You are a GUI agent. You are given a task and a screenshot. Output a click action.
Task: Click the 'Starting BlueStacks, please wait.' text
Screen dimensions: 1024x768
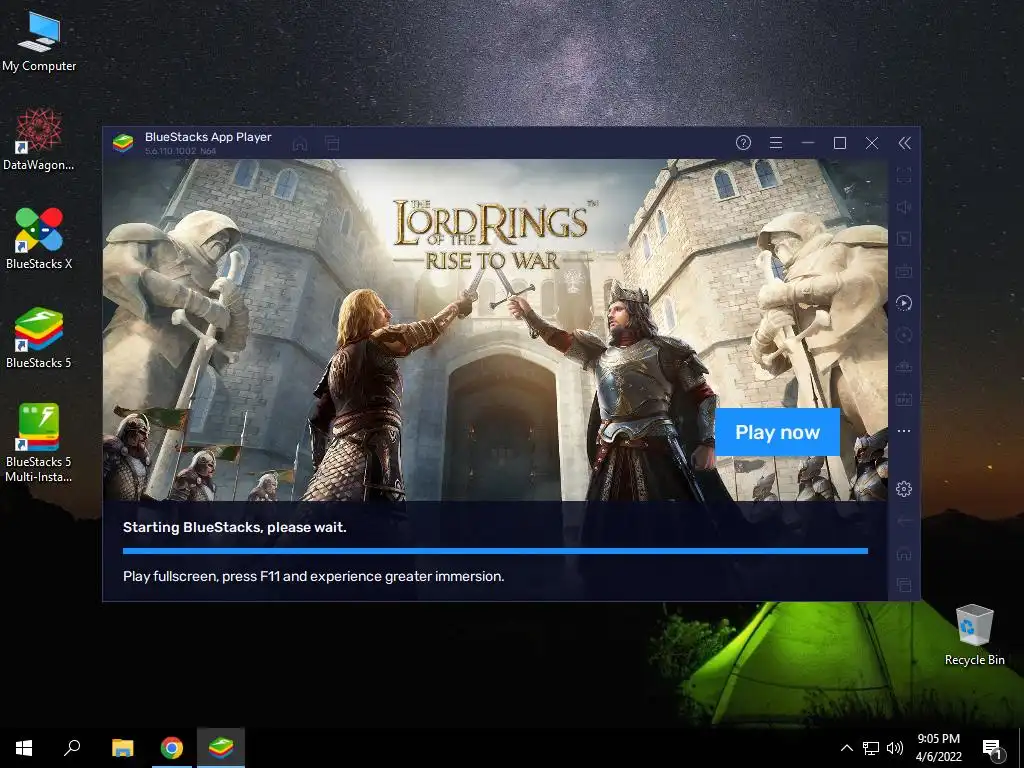pos(234,528)
